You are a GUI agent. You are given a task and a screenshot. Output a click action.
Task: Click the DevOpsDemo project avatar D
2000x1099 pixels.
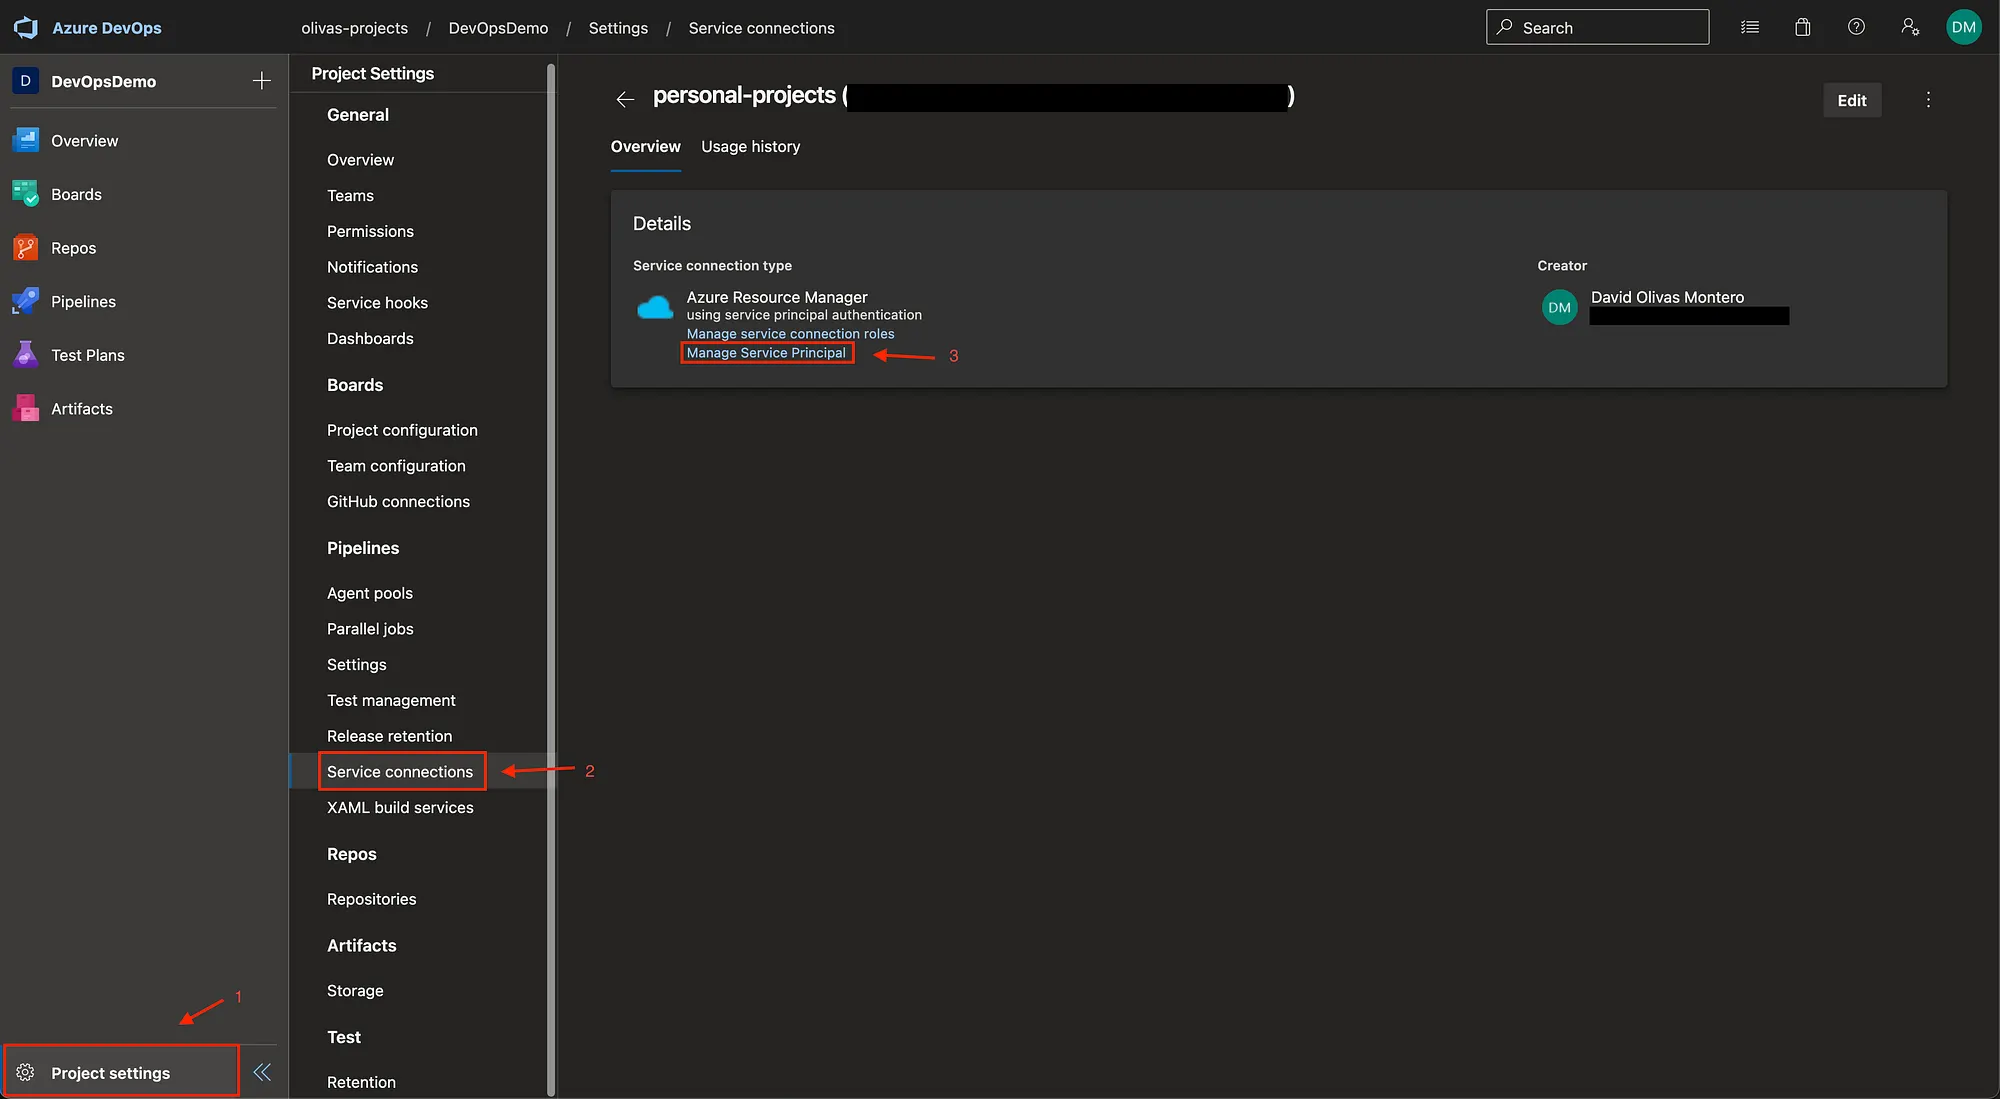coord(25,81)
